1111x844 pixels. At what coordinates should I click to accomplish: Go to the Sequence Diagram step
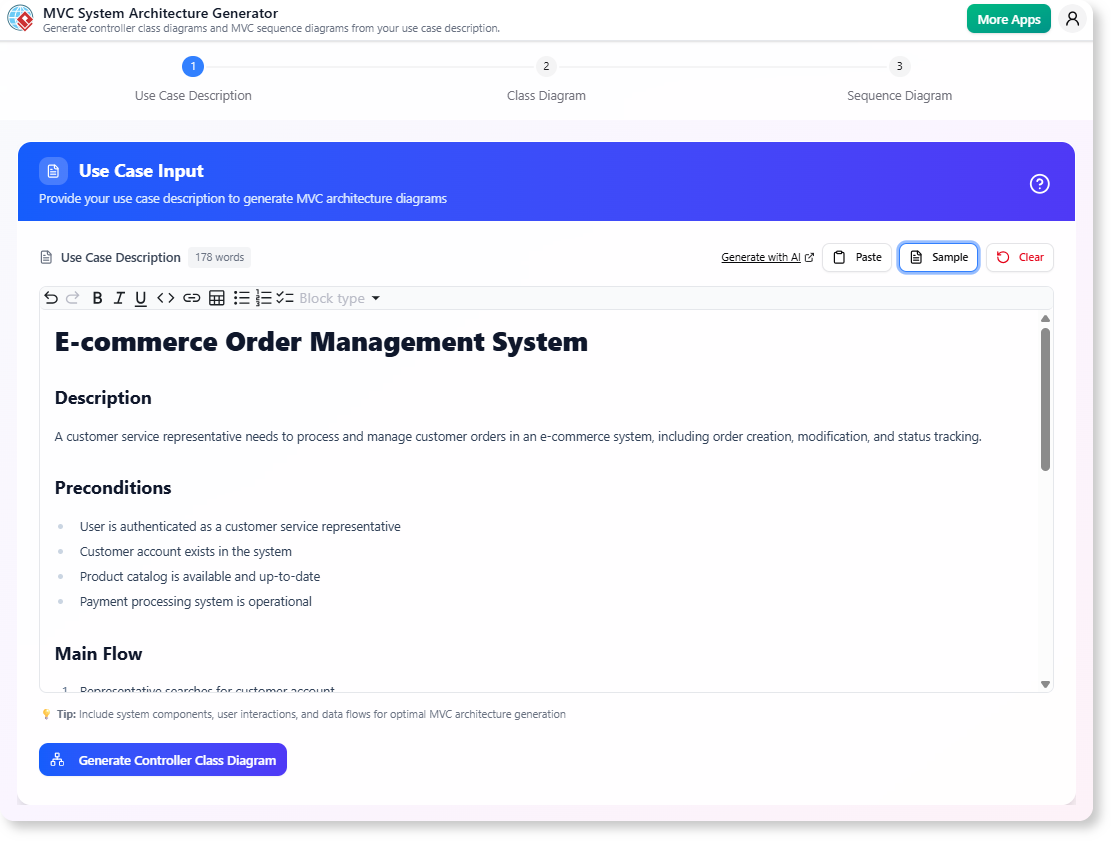click(x=899, y=66)
